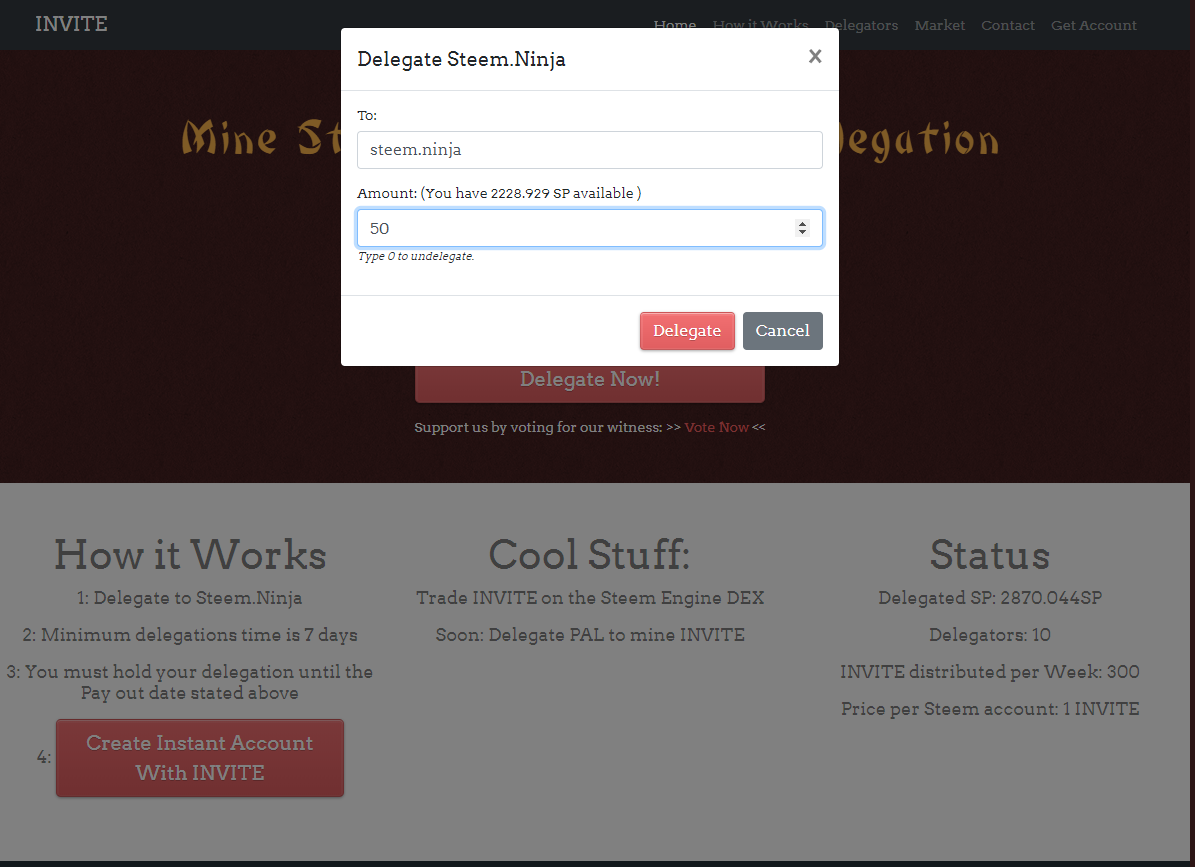The width and height of the screenshot is (1195, 867).
Task: Open the Home nav item
Action: [674, 25]
